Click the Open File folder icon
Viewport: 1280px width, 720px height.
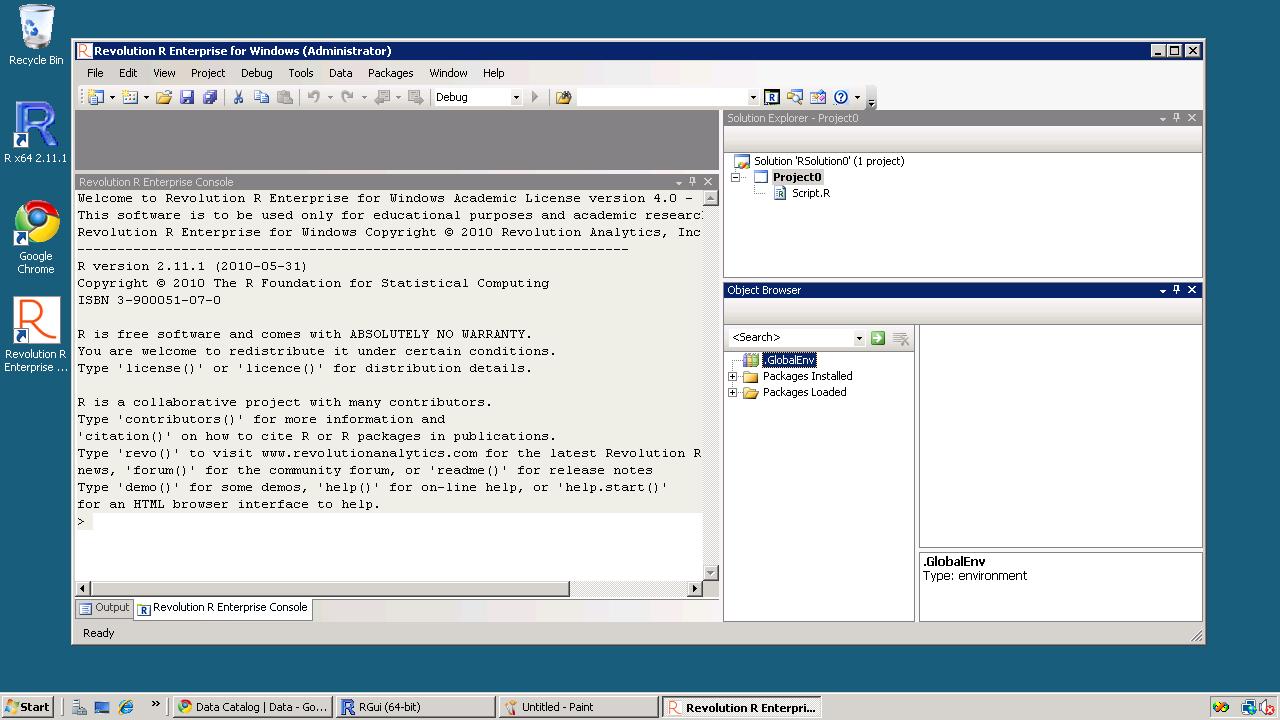click(163, 97)
